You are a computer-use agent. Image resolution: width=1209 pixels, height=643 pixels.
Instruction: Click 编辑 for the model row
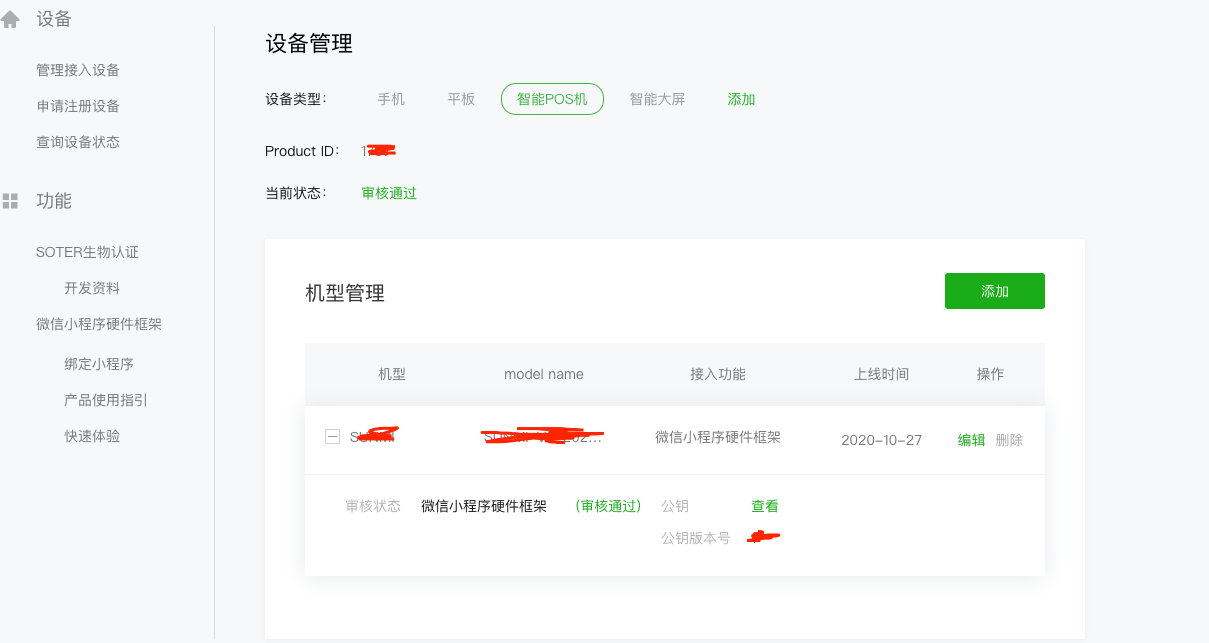(971, 439)
